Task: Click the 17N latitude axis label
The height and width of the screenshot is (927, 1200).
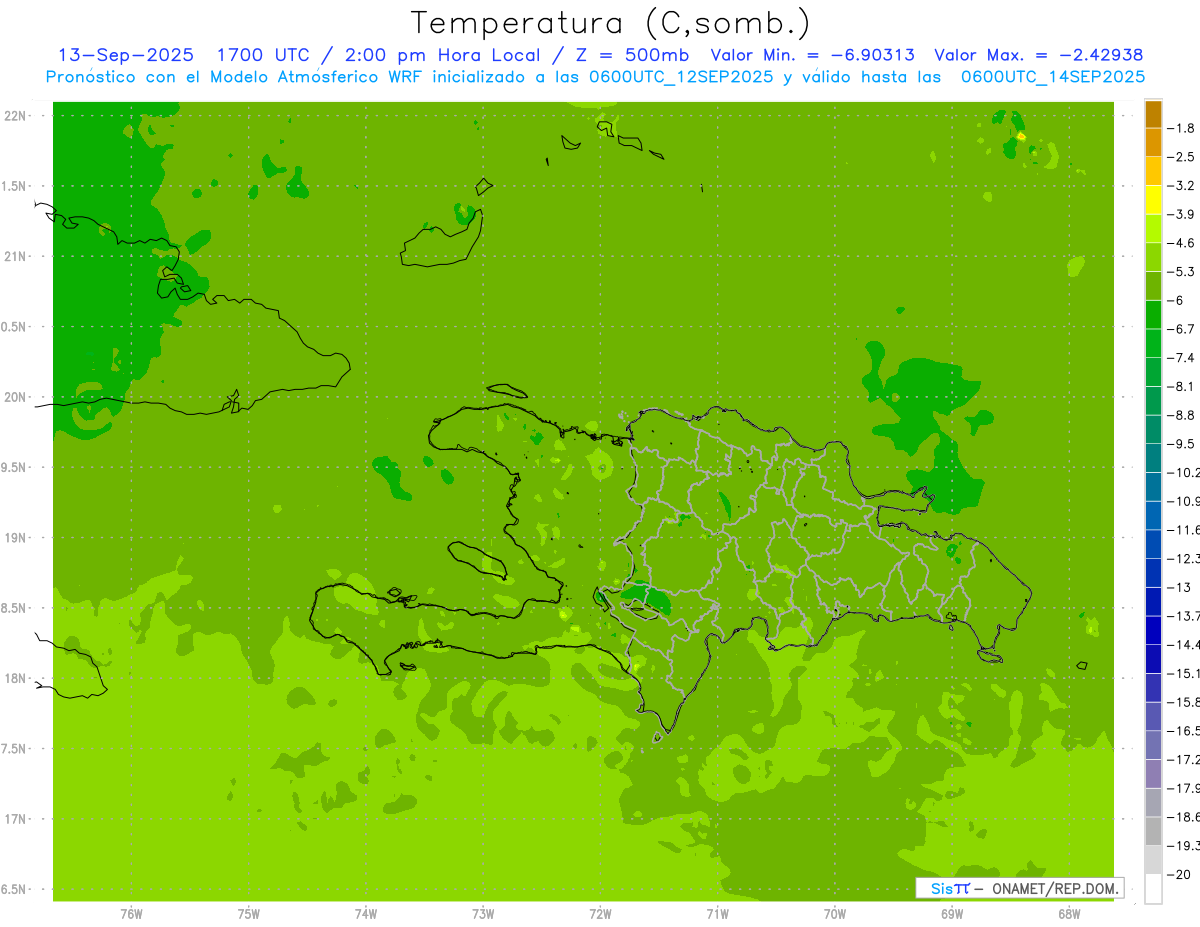Action: click(x=16, y=819)
